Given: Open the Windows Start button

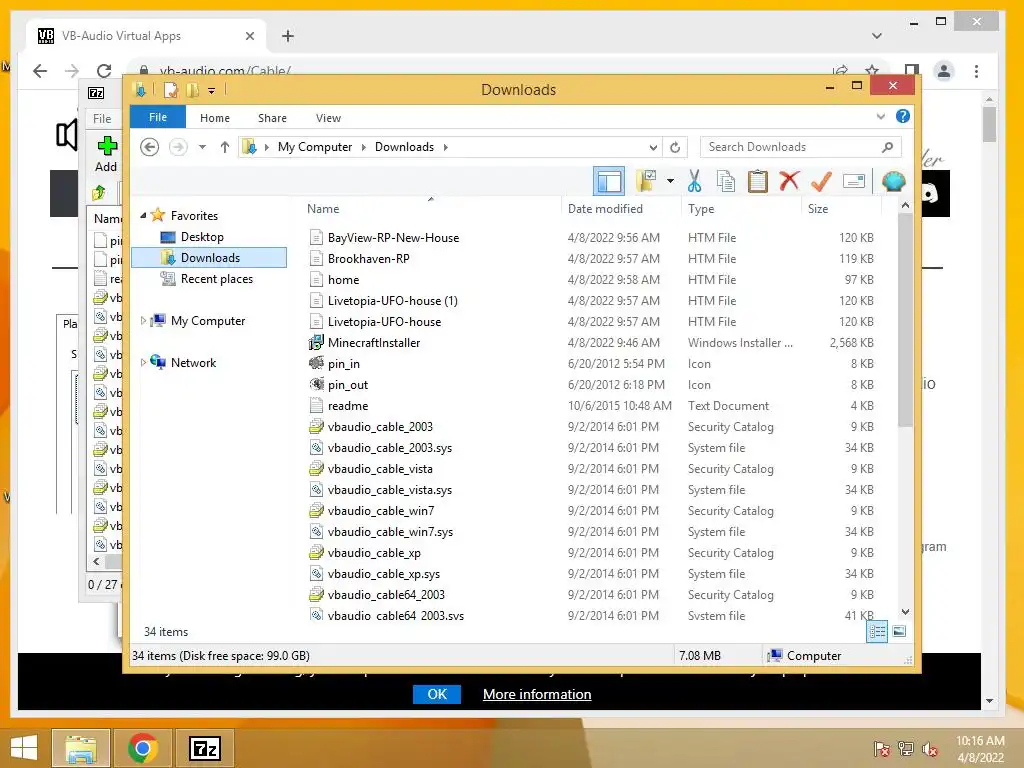Looking at the screenshot, I should tap(24, 748).
